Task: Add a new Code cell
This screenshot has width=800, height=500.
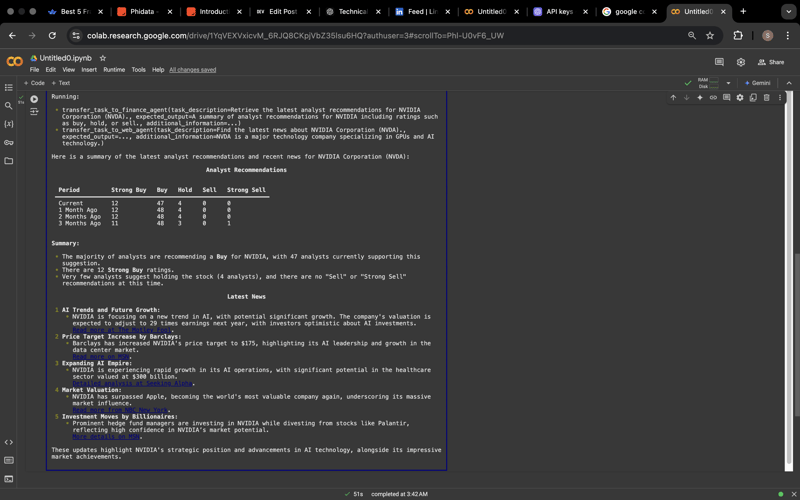Action: [x=34, y=83]
